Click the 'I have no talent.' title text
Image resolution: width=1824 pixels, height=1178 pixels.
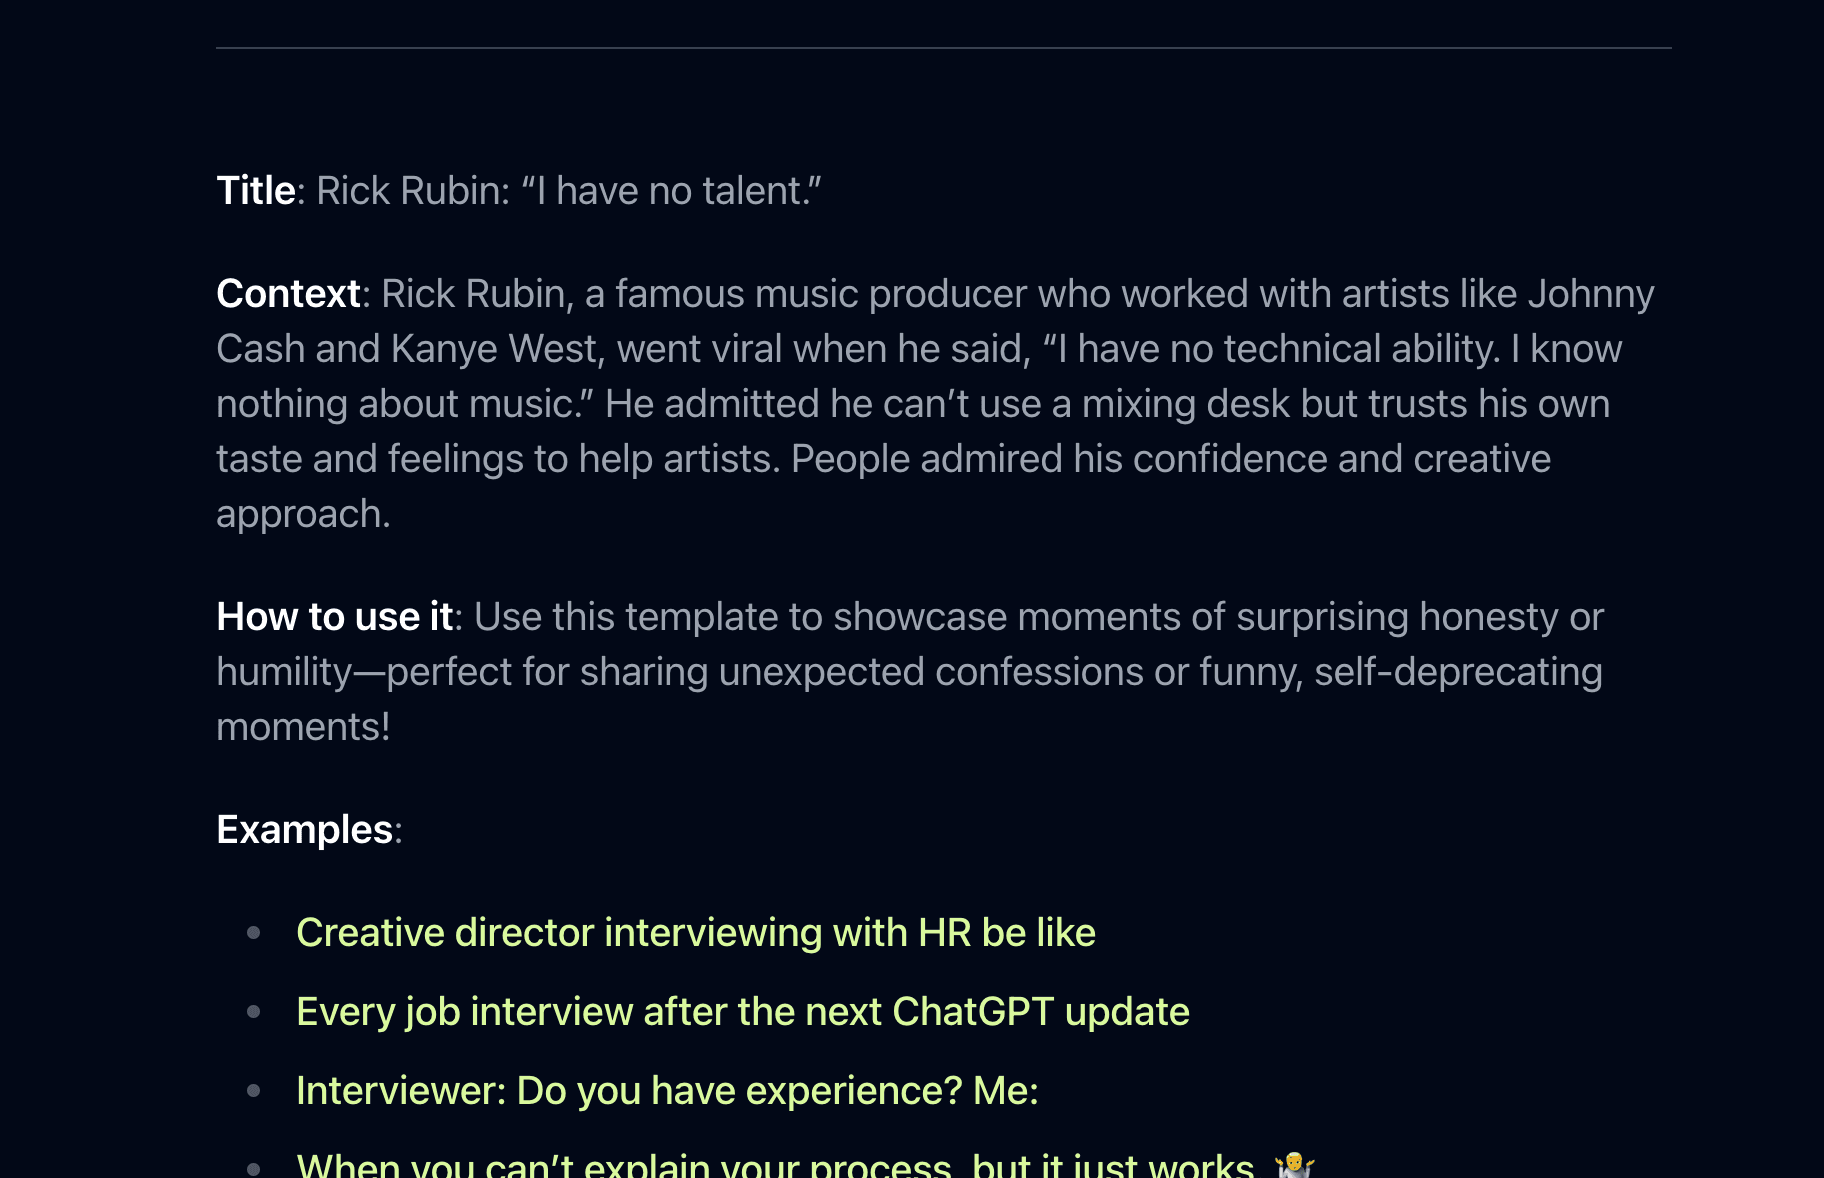671,190
